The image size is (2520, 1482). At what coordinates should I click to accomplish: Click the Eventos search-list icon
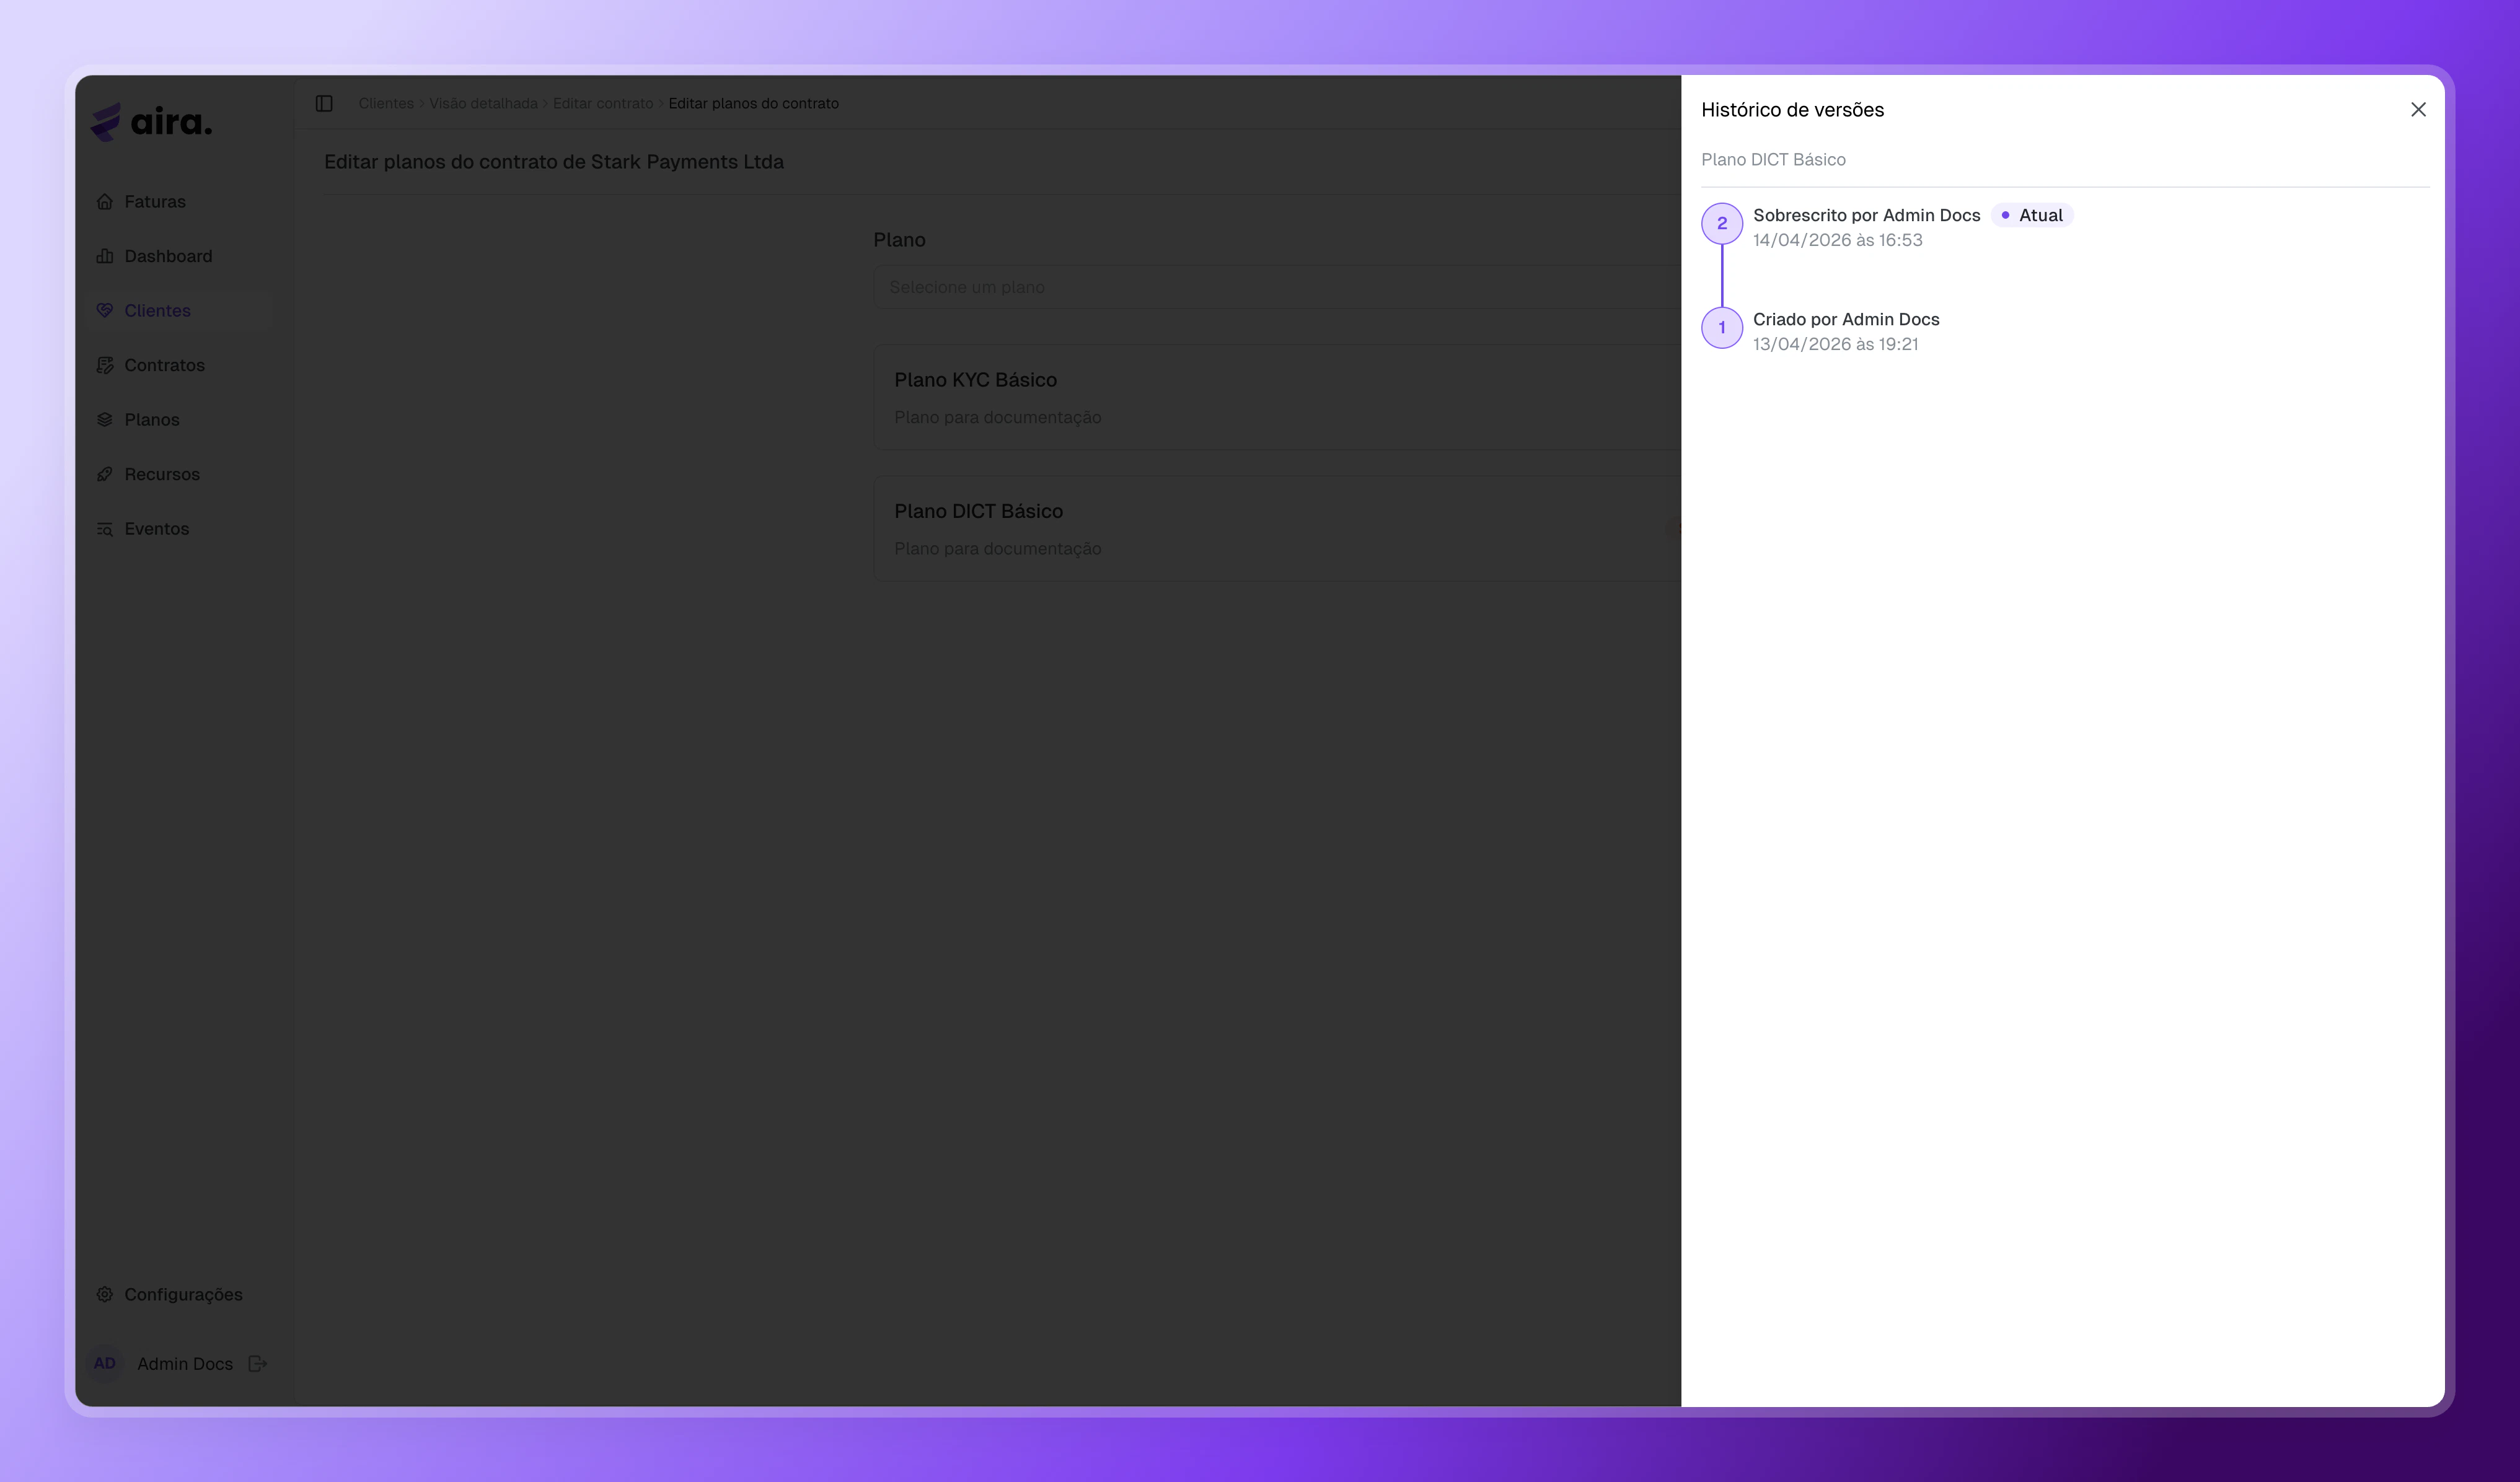(104, 529)
